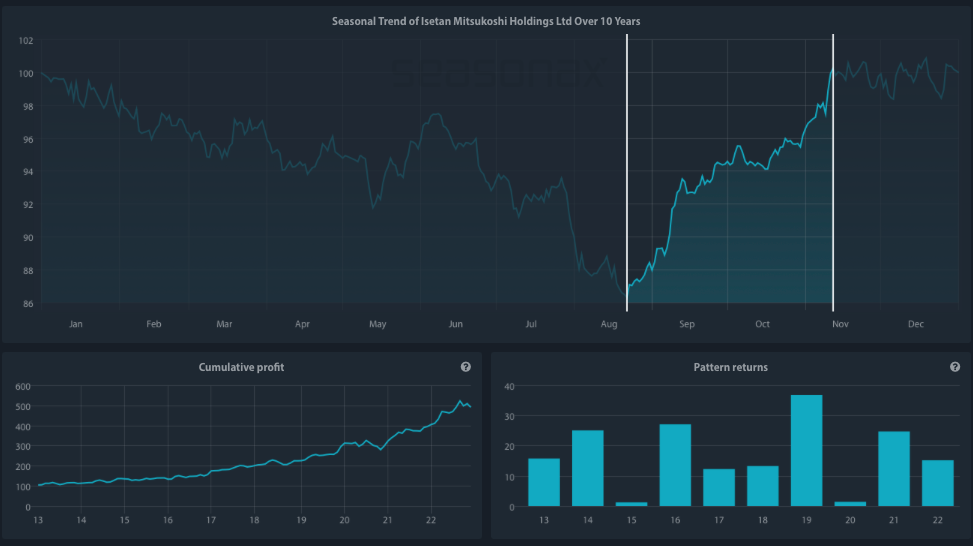Click the Pattern returns title
Image resolution: width=973 pixels, height=546 pixels.
coord(730,367)
